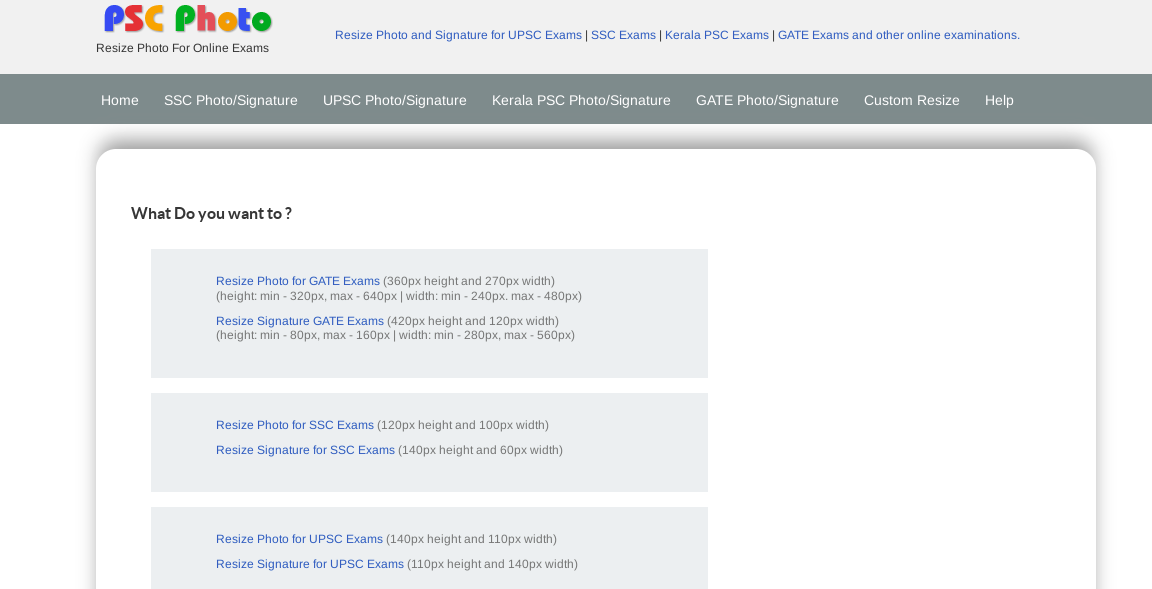Open GATE Exams and other online examinations link
Screen dimensions: 1152x589
tap(899, 35)
